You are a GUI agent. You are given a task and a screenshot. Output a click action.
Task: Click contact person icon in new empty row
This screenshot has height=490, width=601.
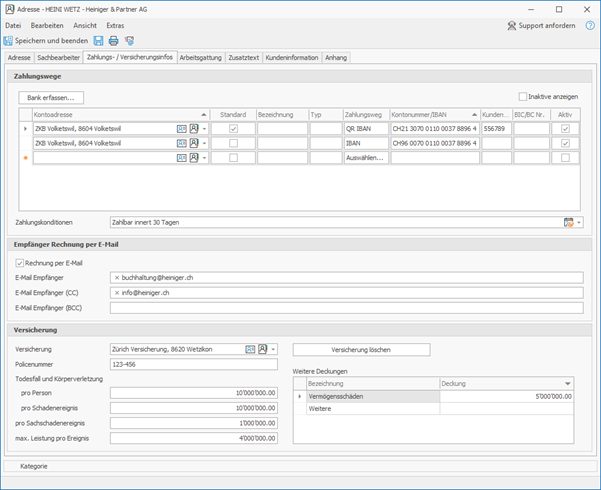(x=194, y=158)
